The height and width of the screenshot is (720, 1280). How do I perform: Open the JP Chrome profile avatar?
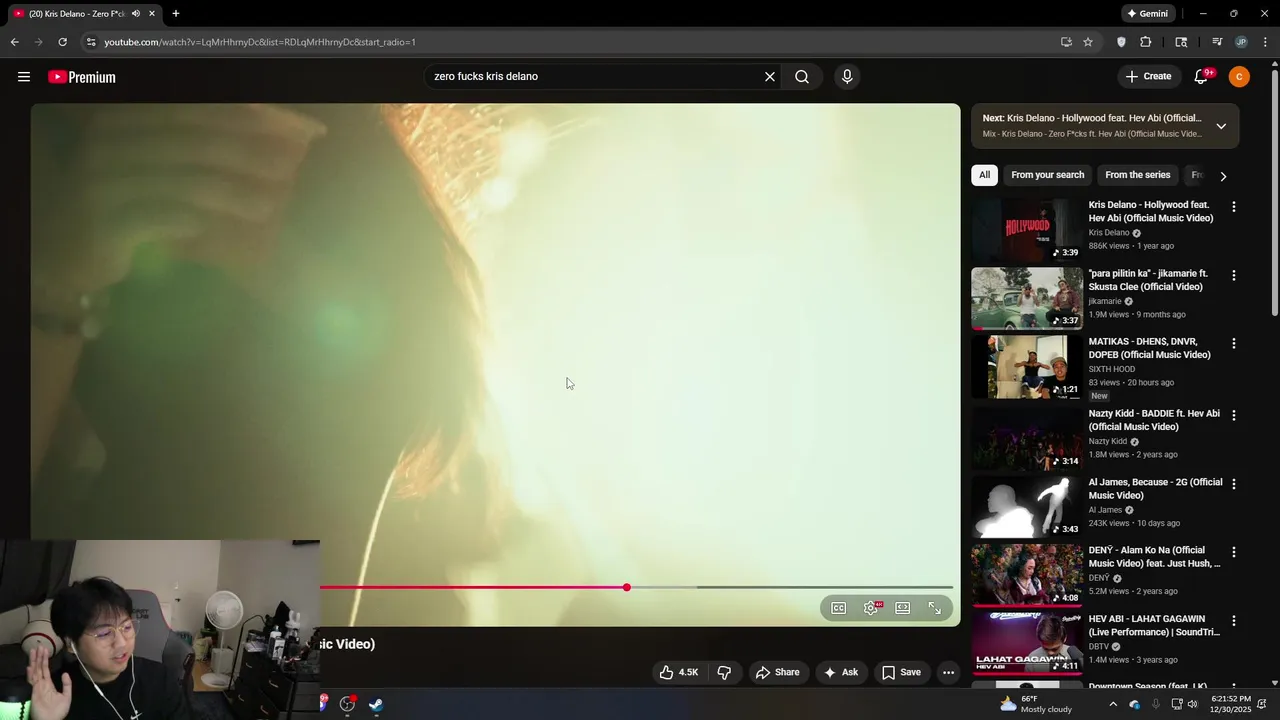[1241, 42]
